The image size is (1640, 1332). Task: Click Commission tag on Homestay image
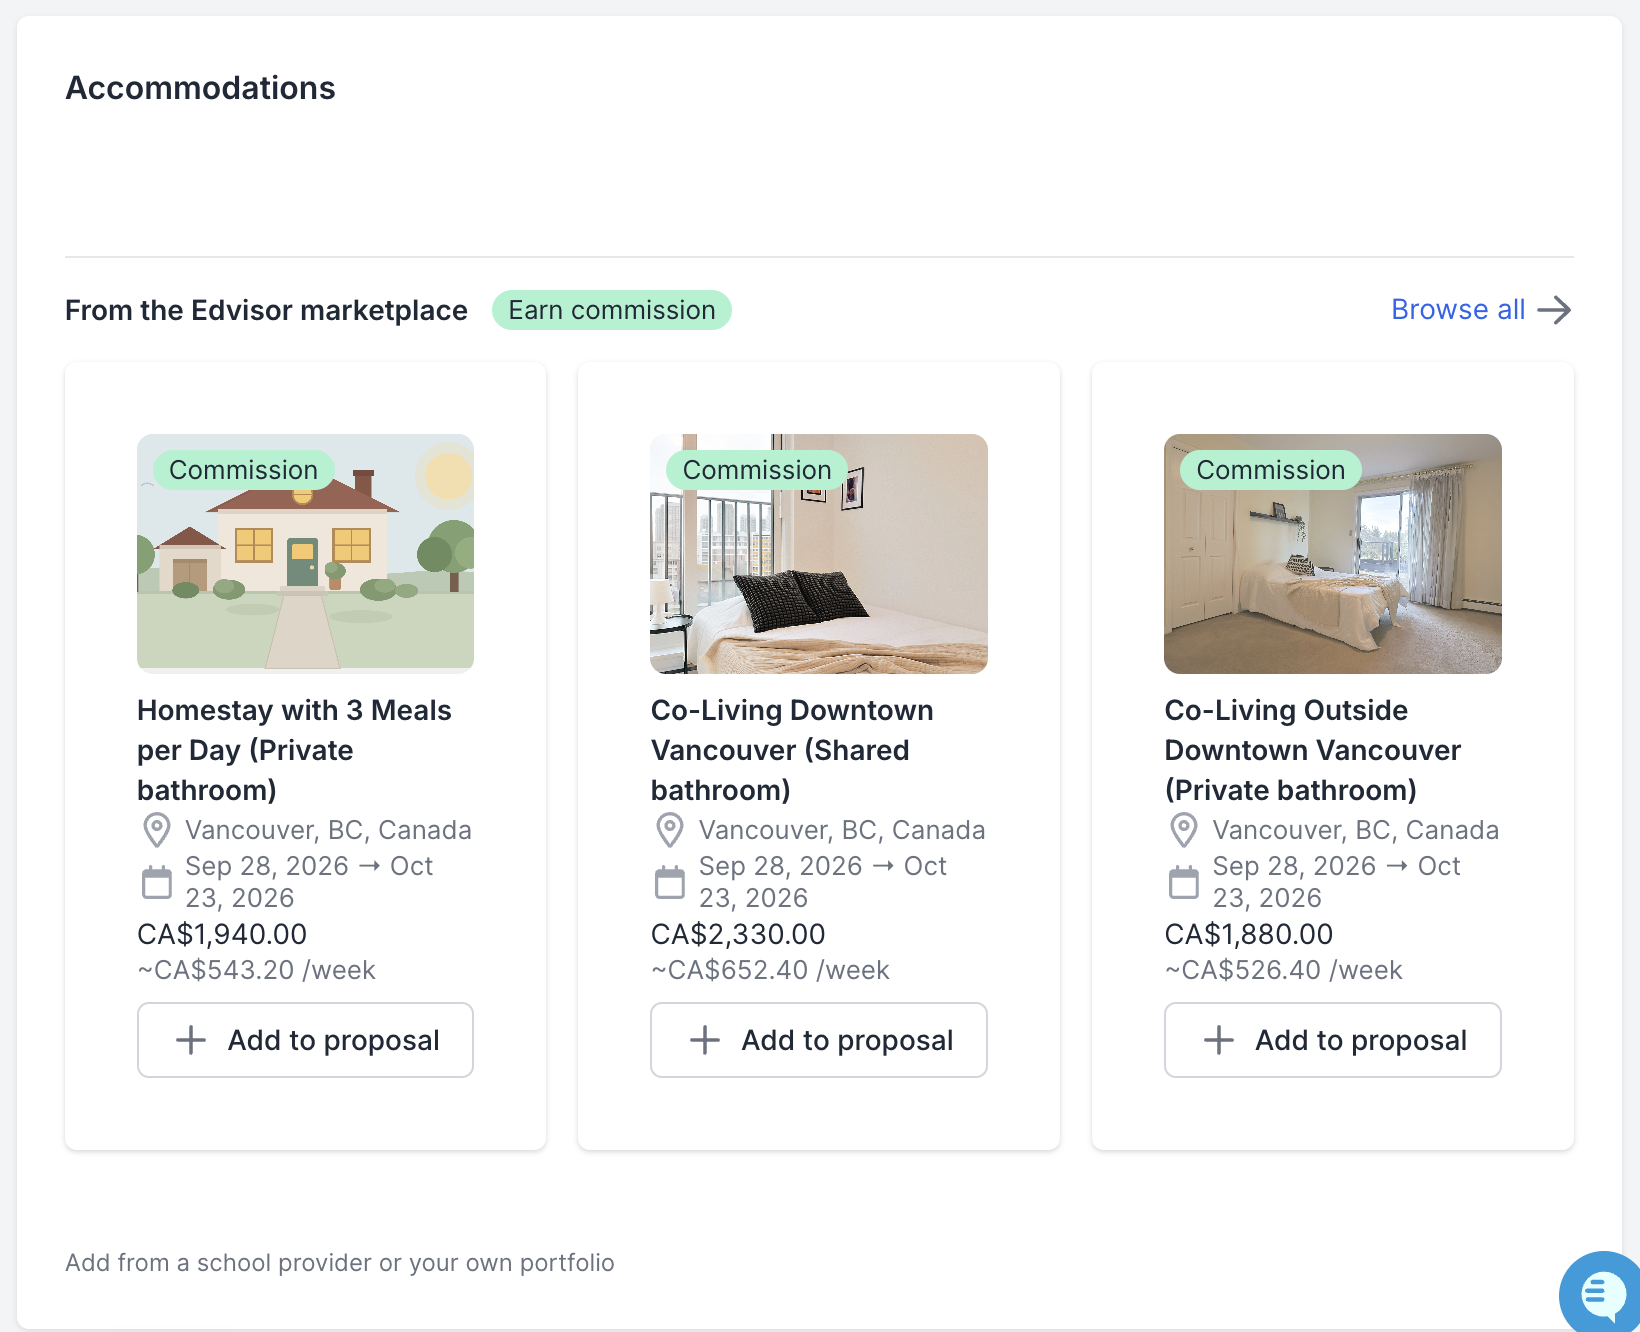coord(243,470)
